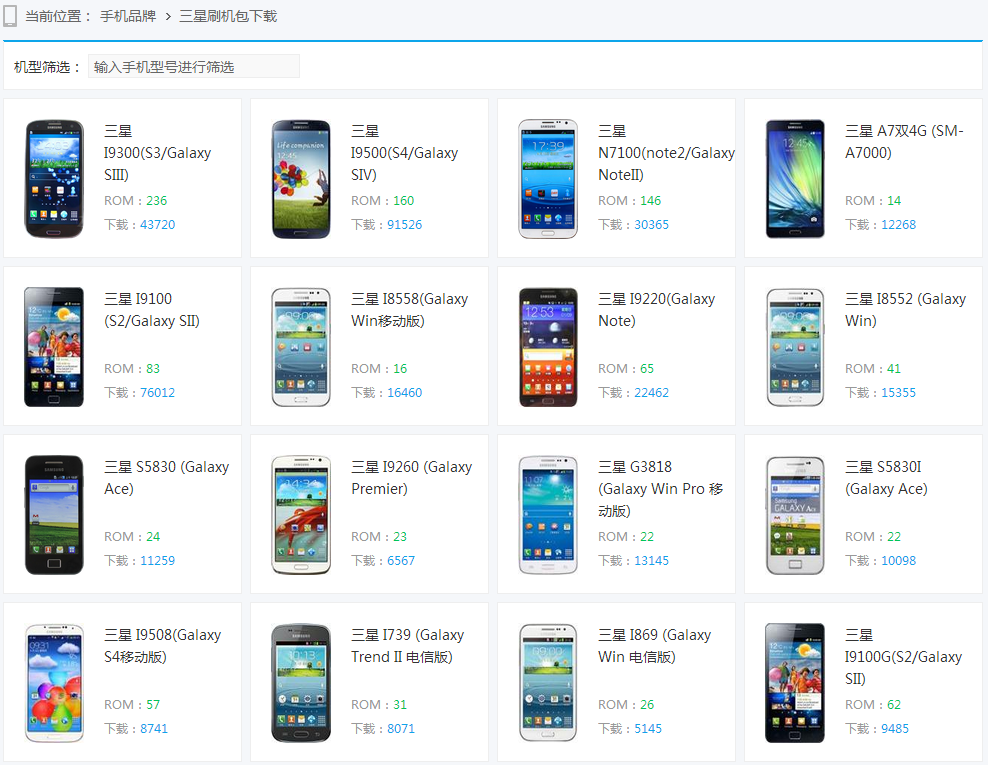988x765 pixels.
Task: Click the ROM count 14
Action: pos(894,200)
